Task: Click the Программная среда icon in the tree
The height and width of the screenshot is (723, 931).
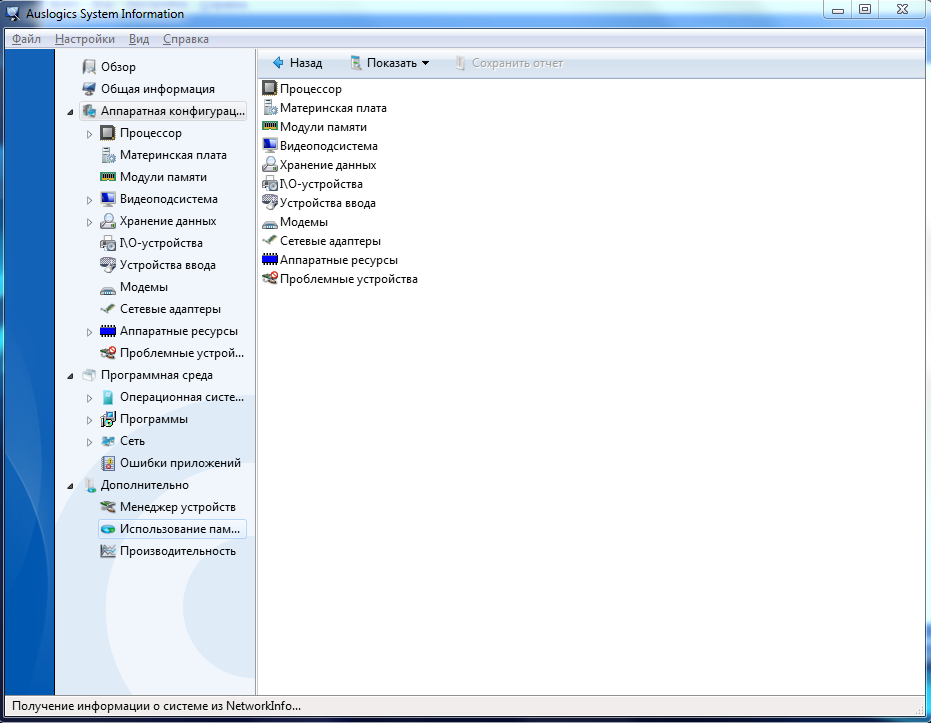Action: [89, 375]
